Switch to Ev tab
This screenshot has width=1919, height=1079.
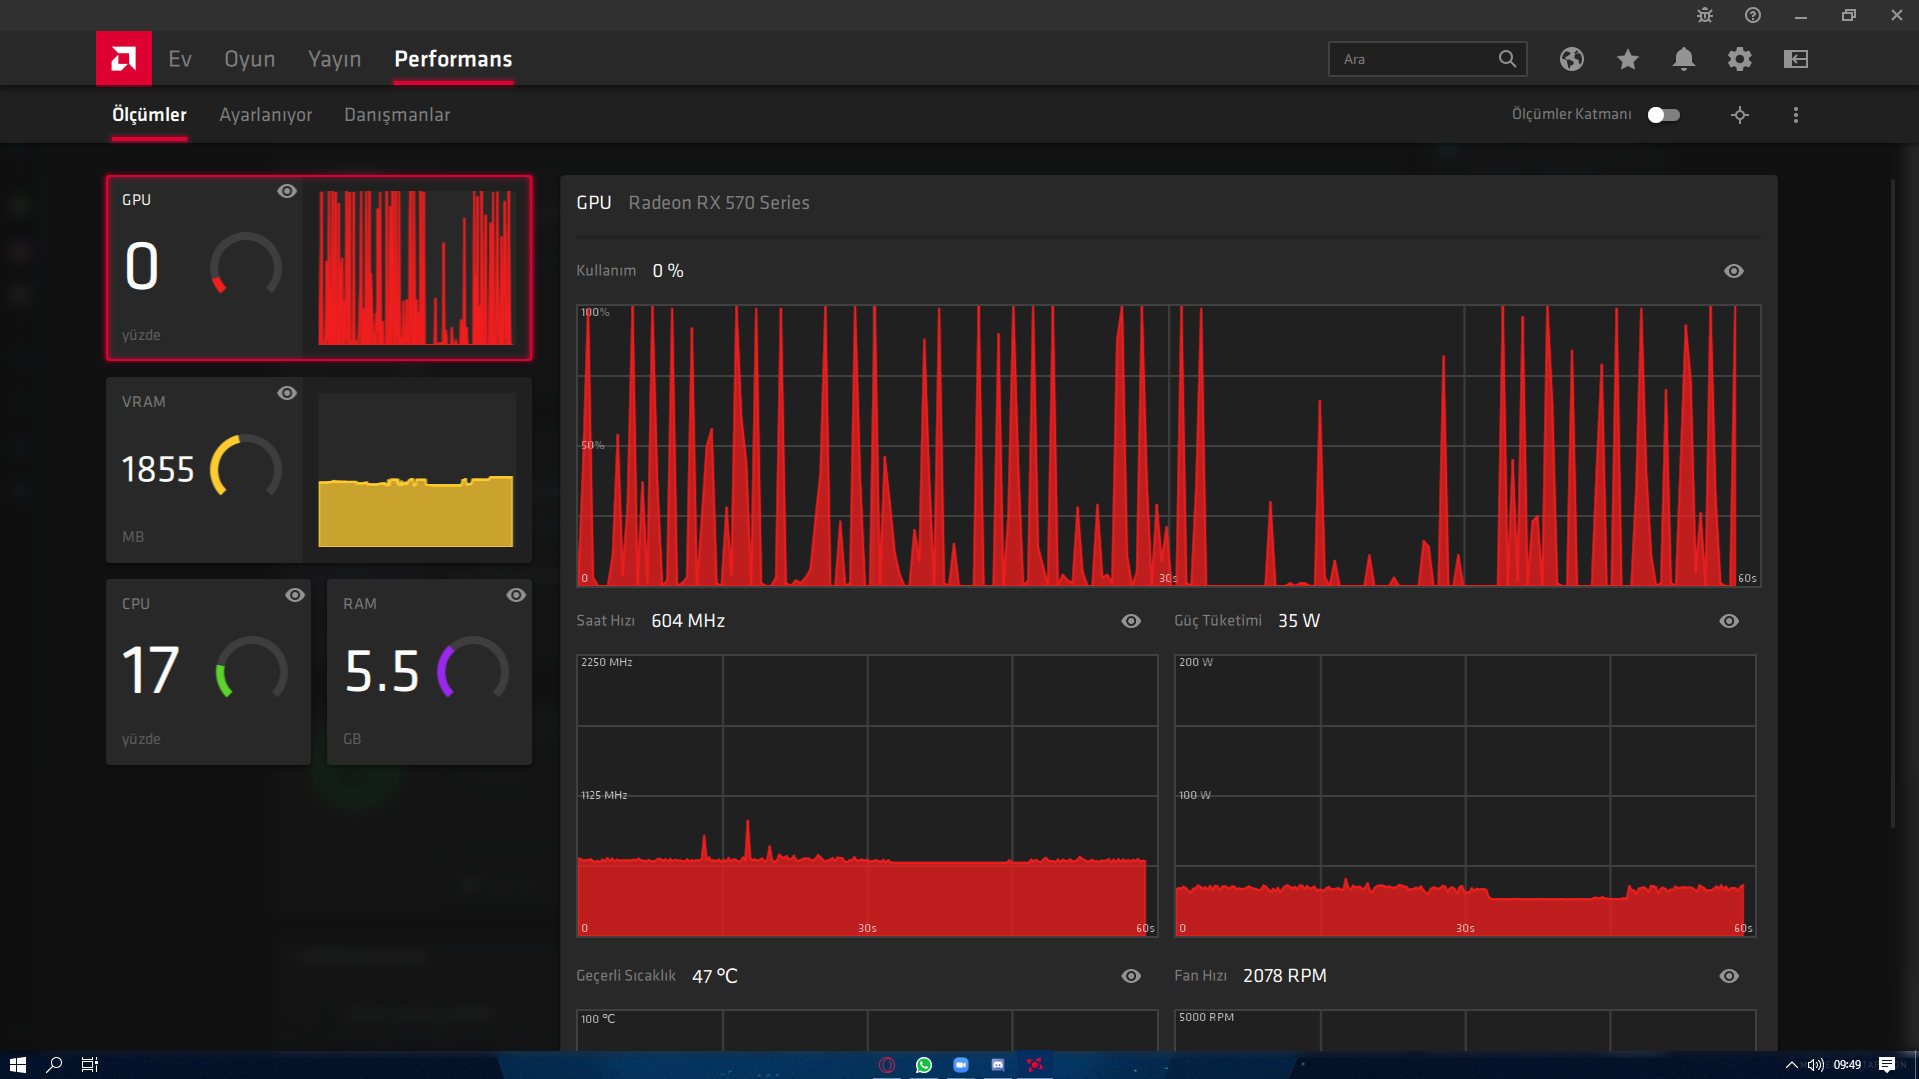point(180,59)
